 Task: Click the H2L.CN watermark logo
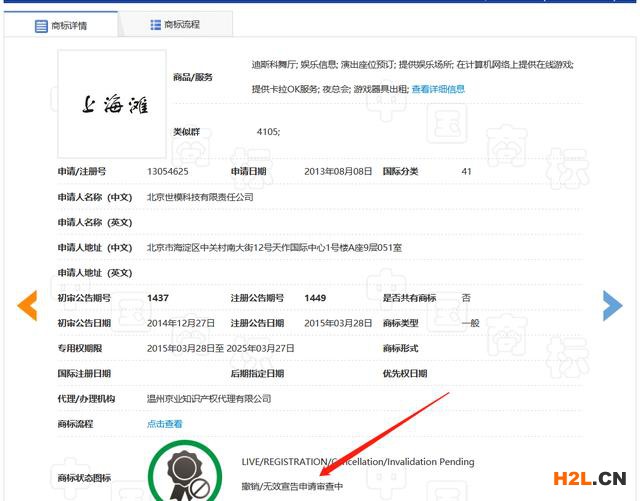pos(587,476)
